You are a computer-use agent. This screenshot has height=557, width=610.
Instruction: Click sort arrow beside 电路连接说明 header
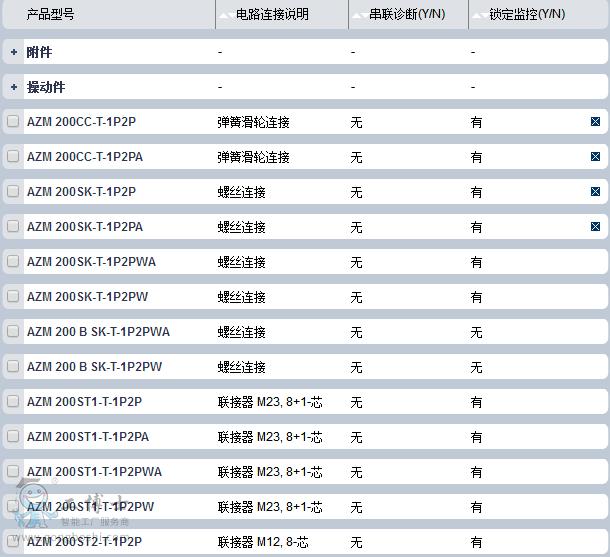(224, 15)
